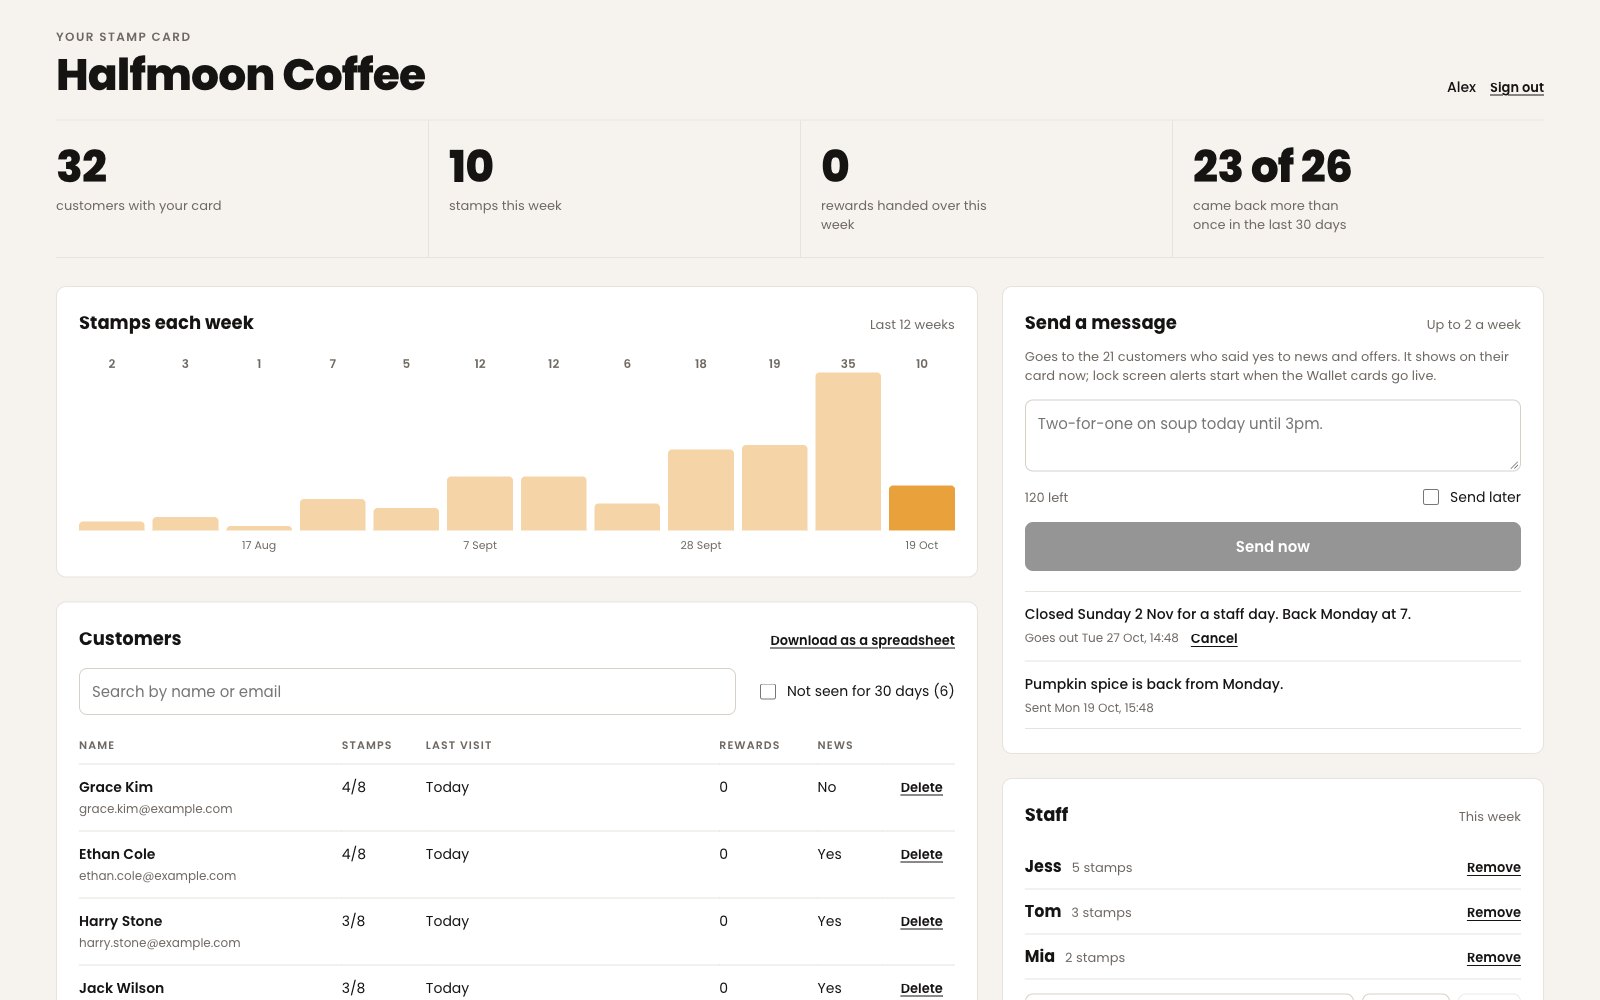Image resolution: width=1600 pixels, height=1000 pixels.
Task: Click grace.kim@example.com email
Action: pyautogui.click(x=156, y=809)
